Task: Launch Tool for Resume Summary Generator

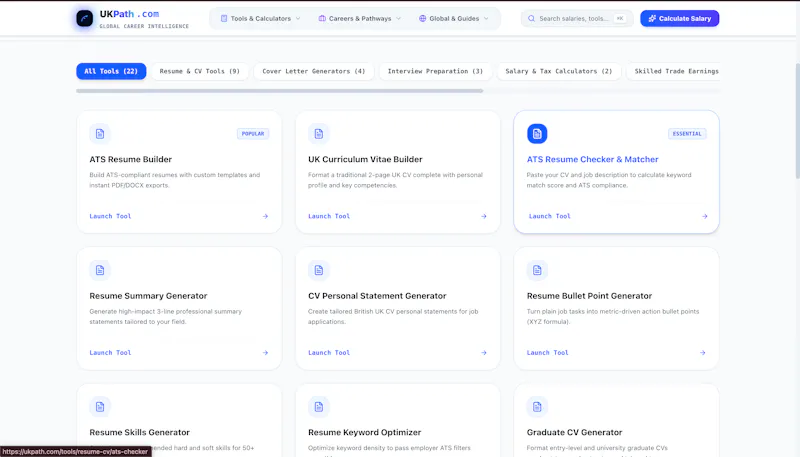Action: coord(110,352)
